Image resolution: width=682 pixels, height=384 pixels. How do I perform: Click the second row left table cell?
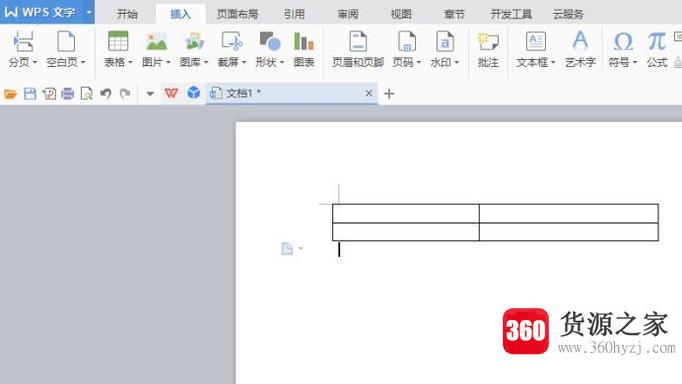[406, 232]
